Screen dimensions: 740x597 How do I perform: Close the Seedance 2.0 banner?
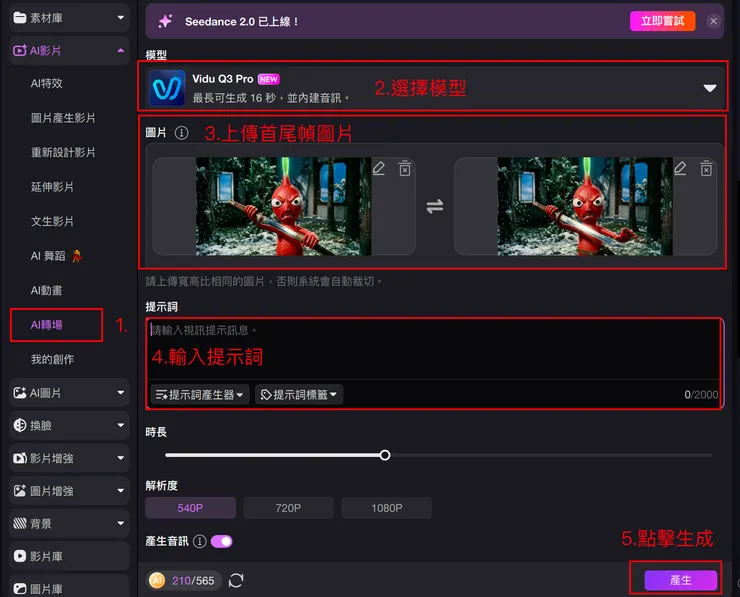pos(714,21)
